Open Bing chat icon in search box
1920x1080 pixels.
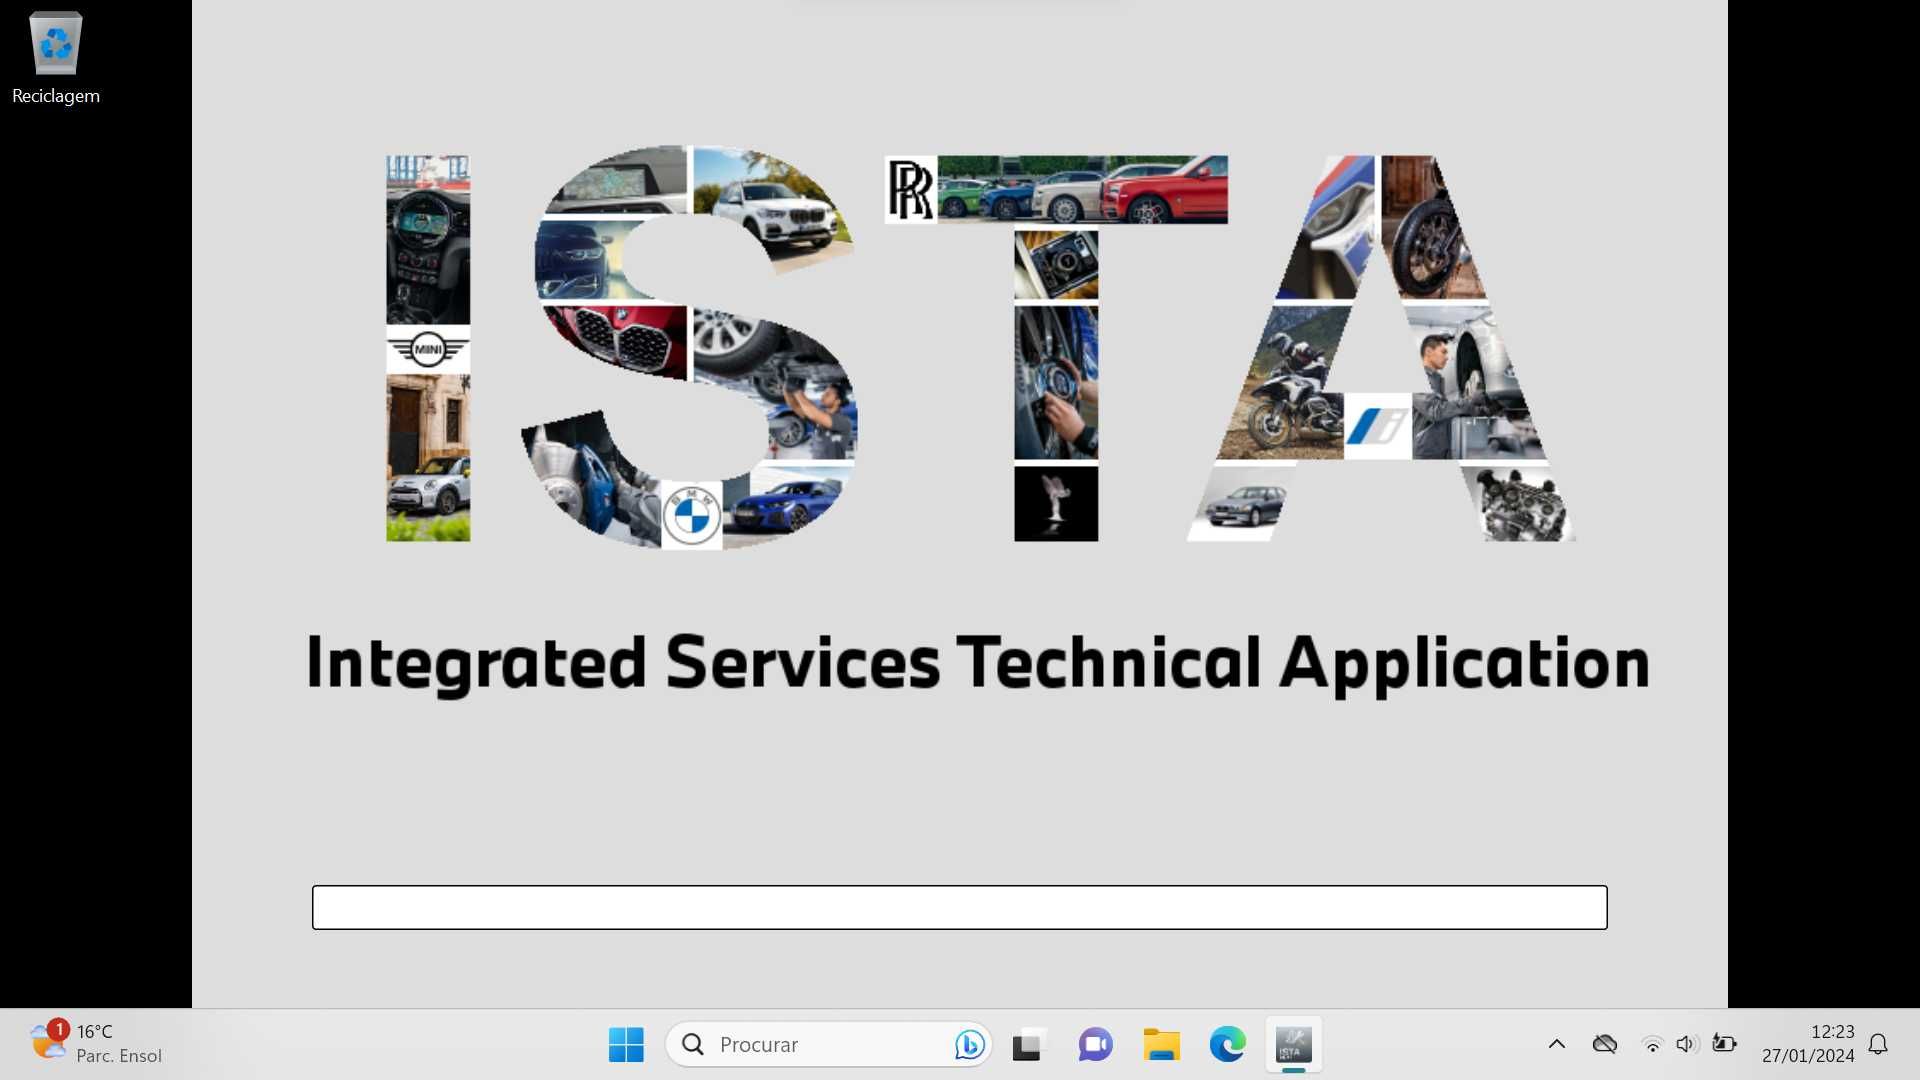[969, 1045]
